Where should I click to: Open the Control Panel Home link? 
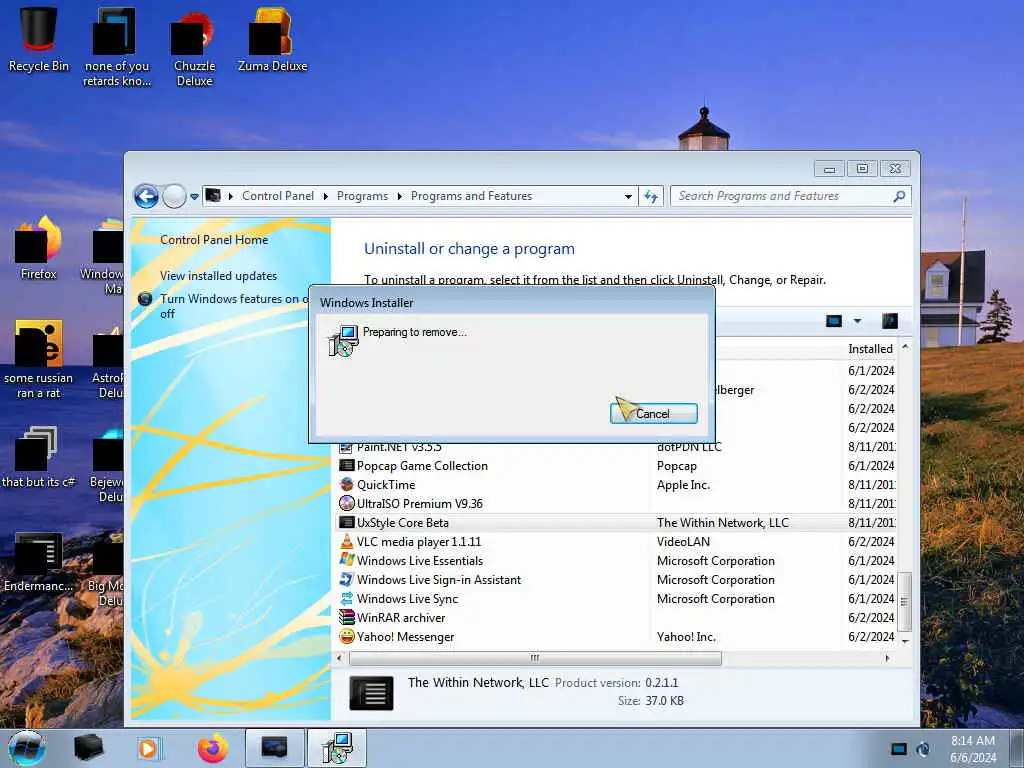click(214, 240)
